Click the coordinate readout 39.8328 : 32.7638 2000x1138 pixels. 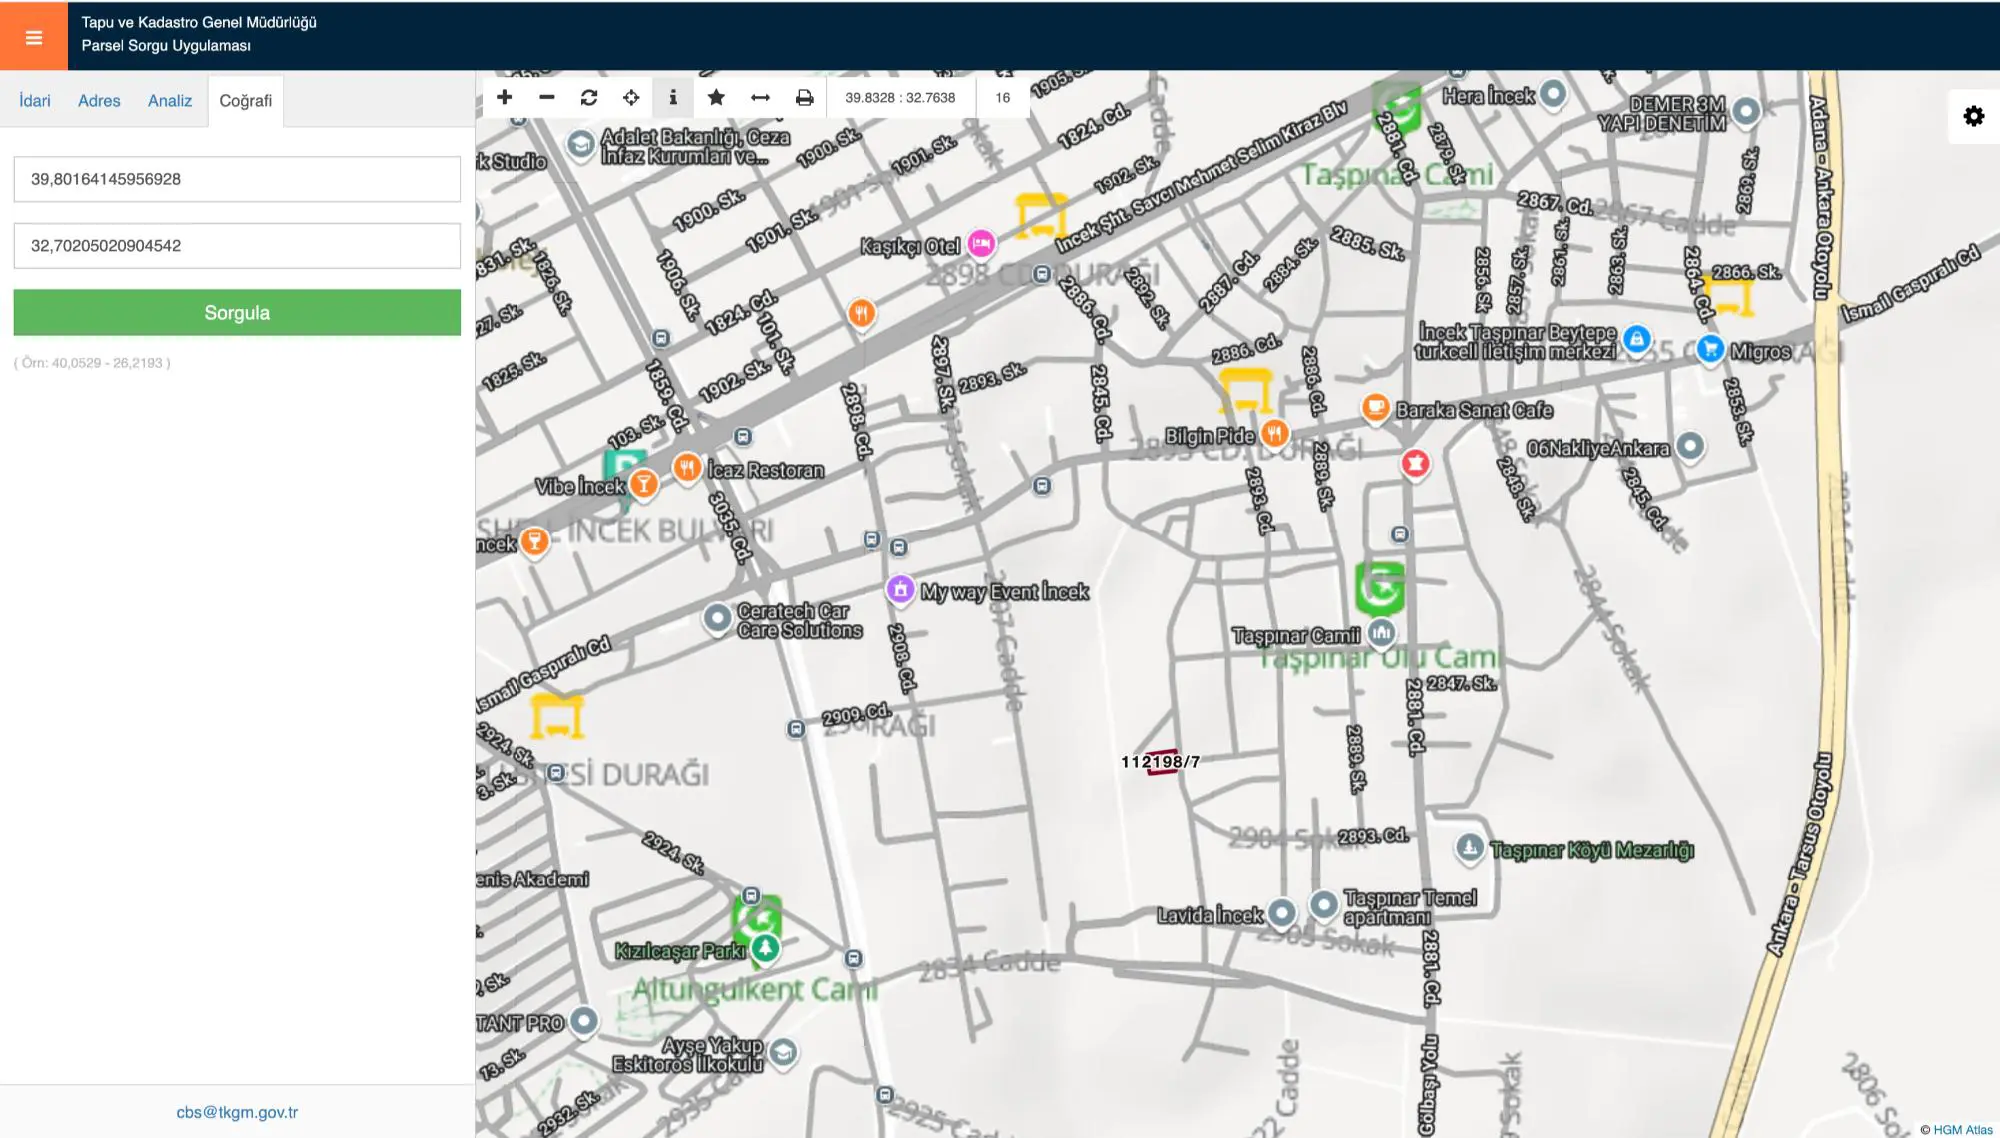(900, 97)
